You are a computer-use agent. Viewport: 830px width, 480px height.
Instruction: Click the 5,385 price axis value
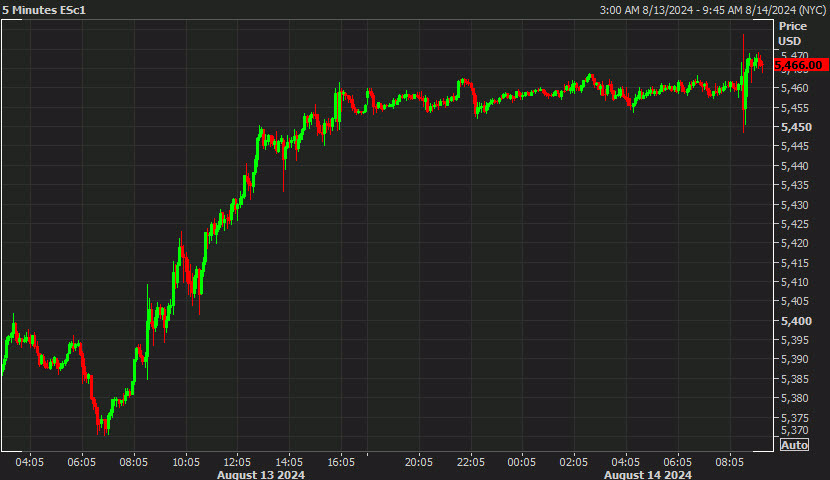pos(795,379)
